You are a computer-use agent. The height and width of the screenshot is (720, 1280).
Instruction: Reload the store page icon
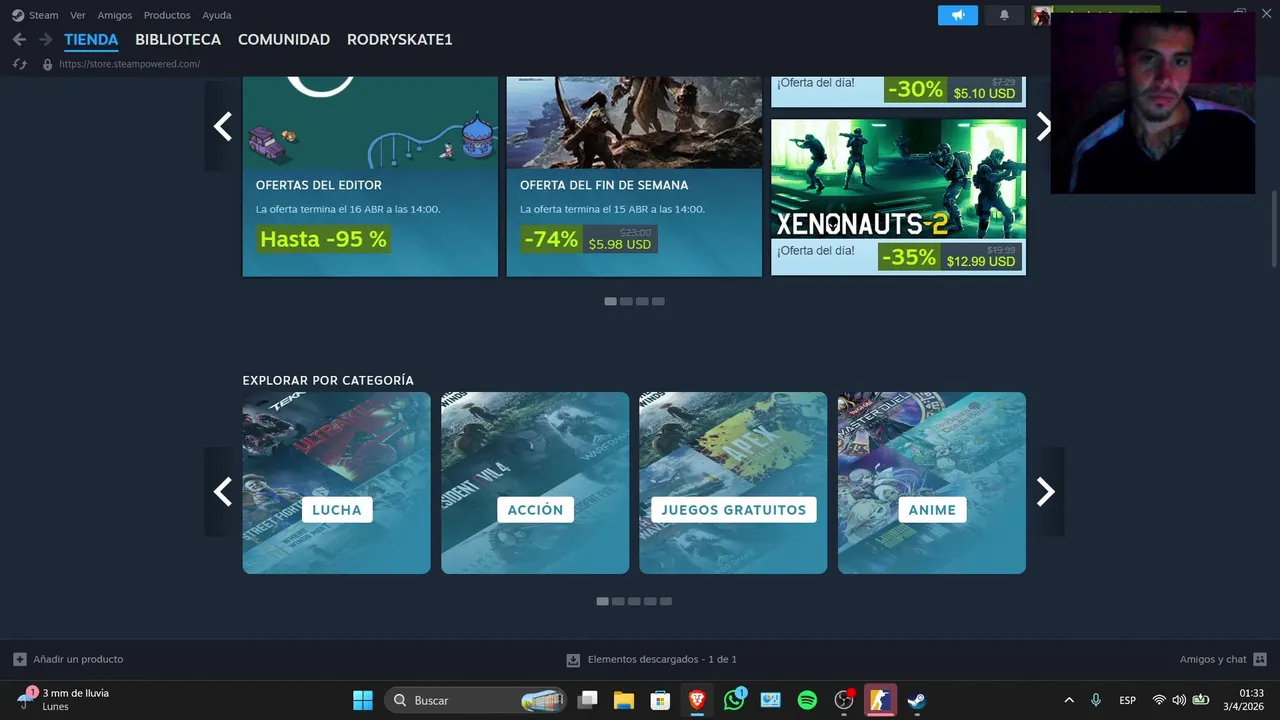pos(19,64)
